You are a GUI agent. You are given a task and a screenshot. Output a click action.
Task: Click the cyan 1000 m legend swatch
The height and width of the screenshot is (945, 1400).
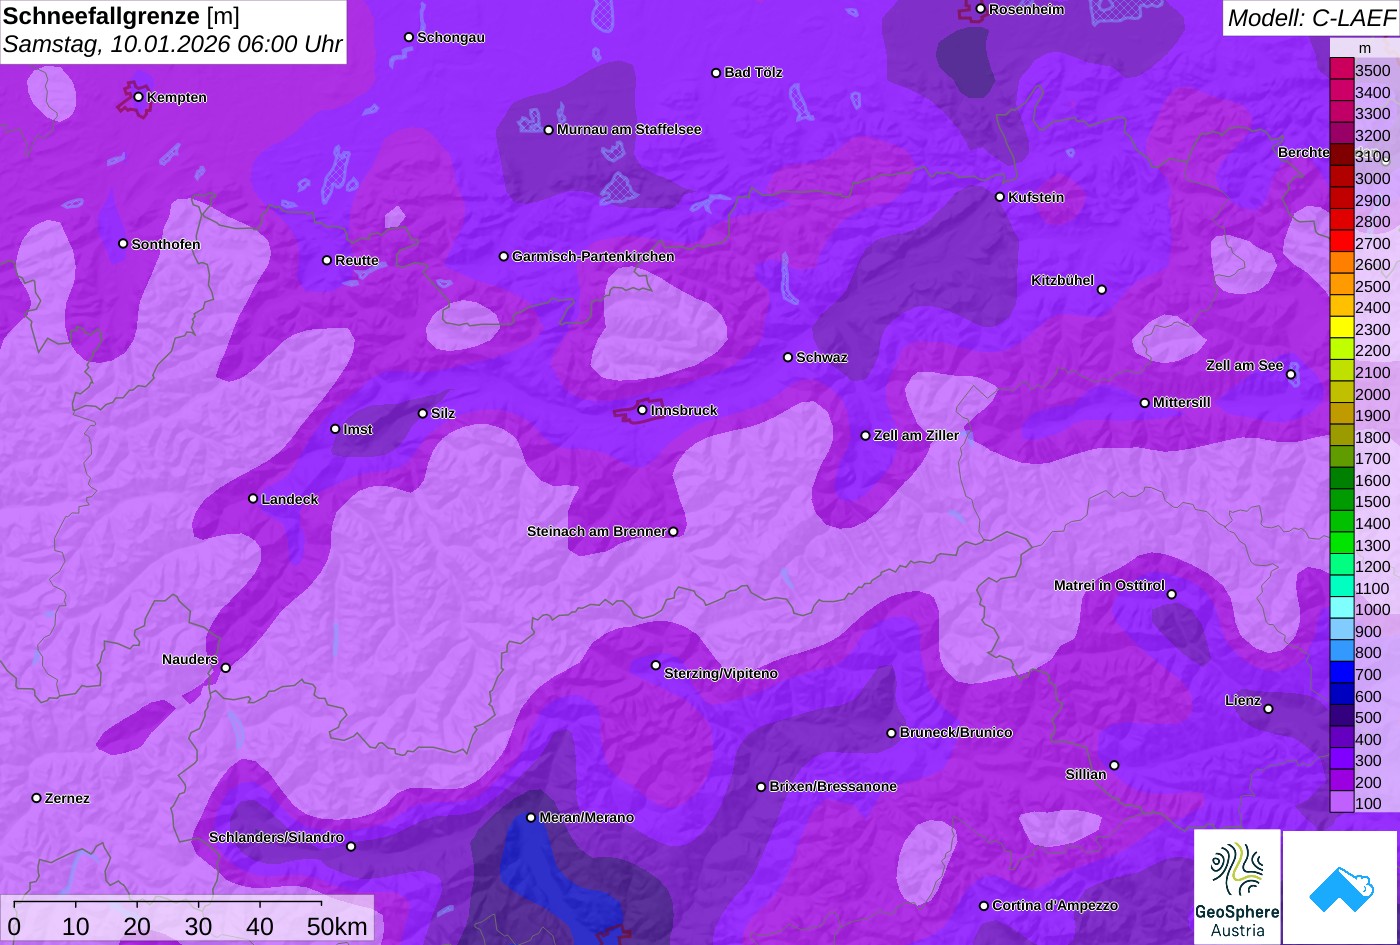[1341, 609]
